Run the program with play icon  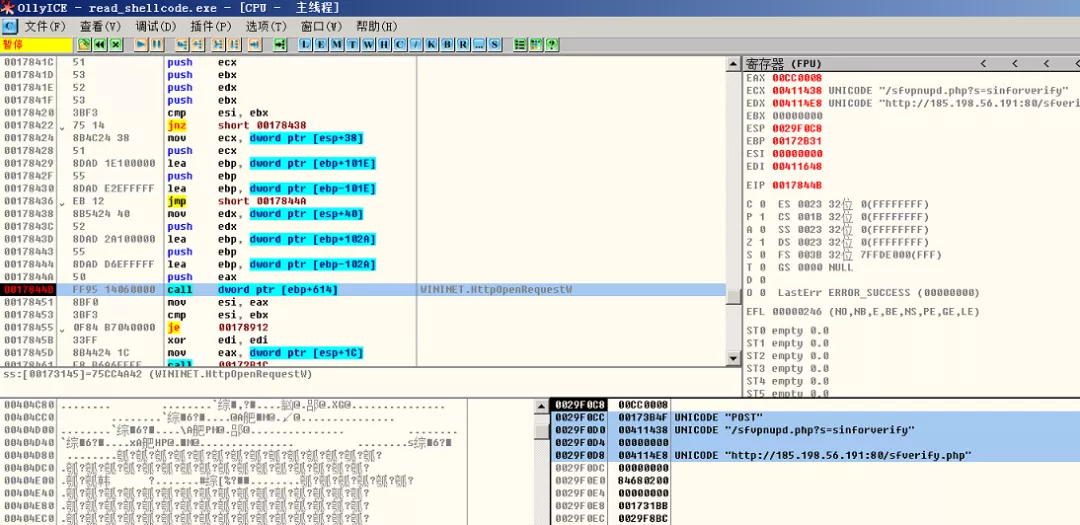coord(141,45)
